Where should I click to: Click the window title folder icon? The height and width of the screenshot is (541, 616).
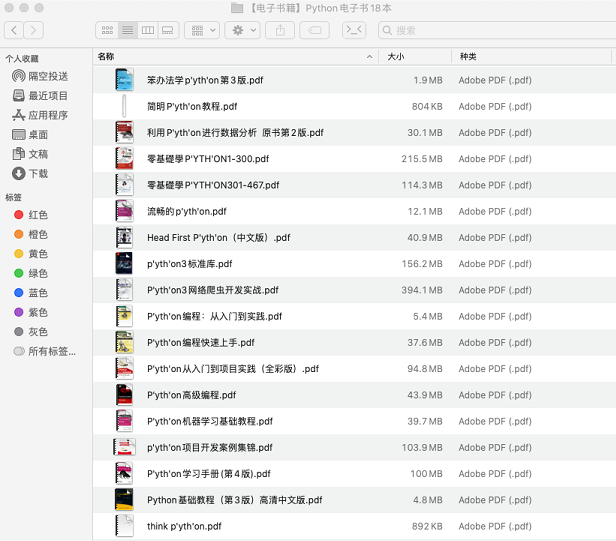click(x=237, y=8)
